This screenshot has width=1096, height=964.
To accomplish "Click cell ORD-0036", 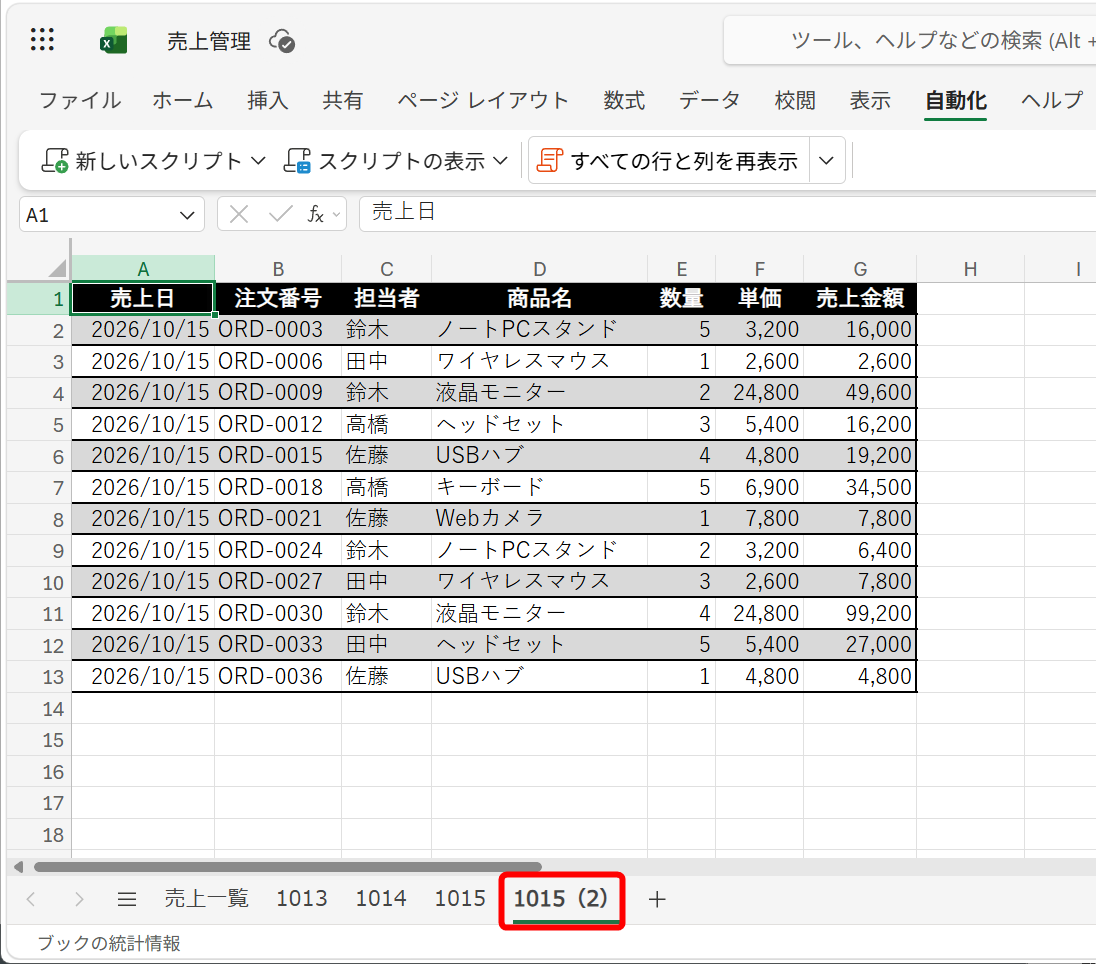I will click(277, 676).
